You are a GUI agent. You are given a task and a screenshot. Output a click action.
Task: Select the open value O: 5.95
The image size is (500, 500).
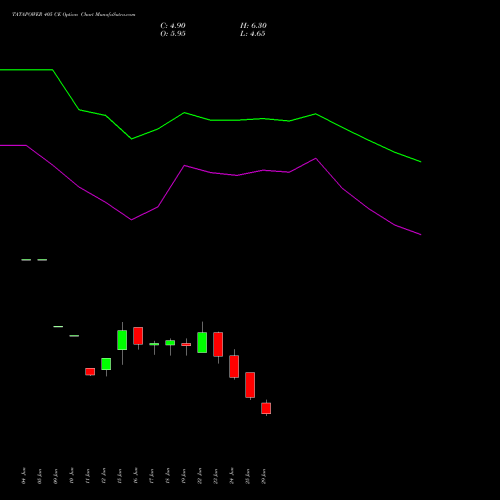click(173, 34)
